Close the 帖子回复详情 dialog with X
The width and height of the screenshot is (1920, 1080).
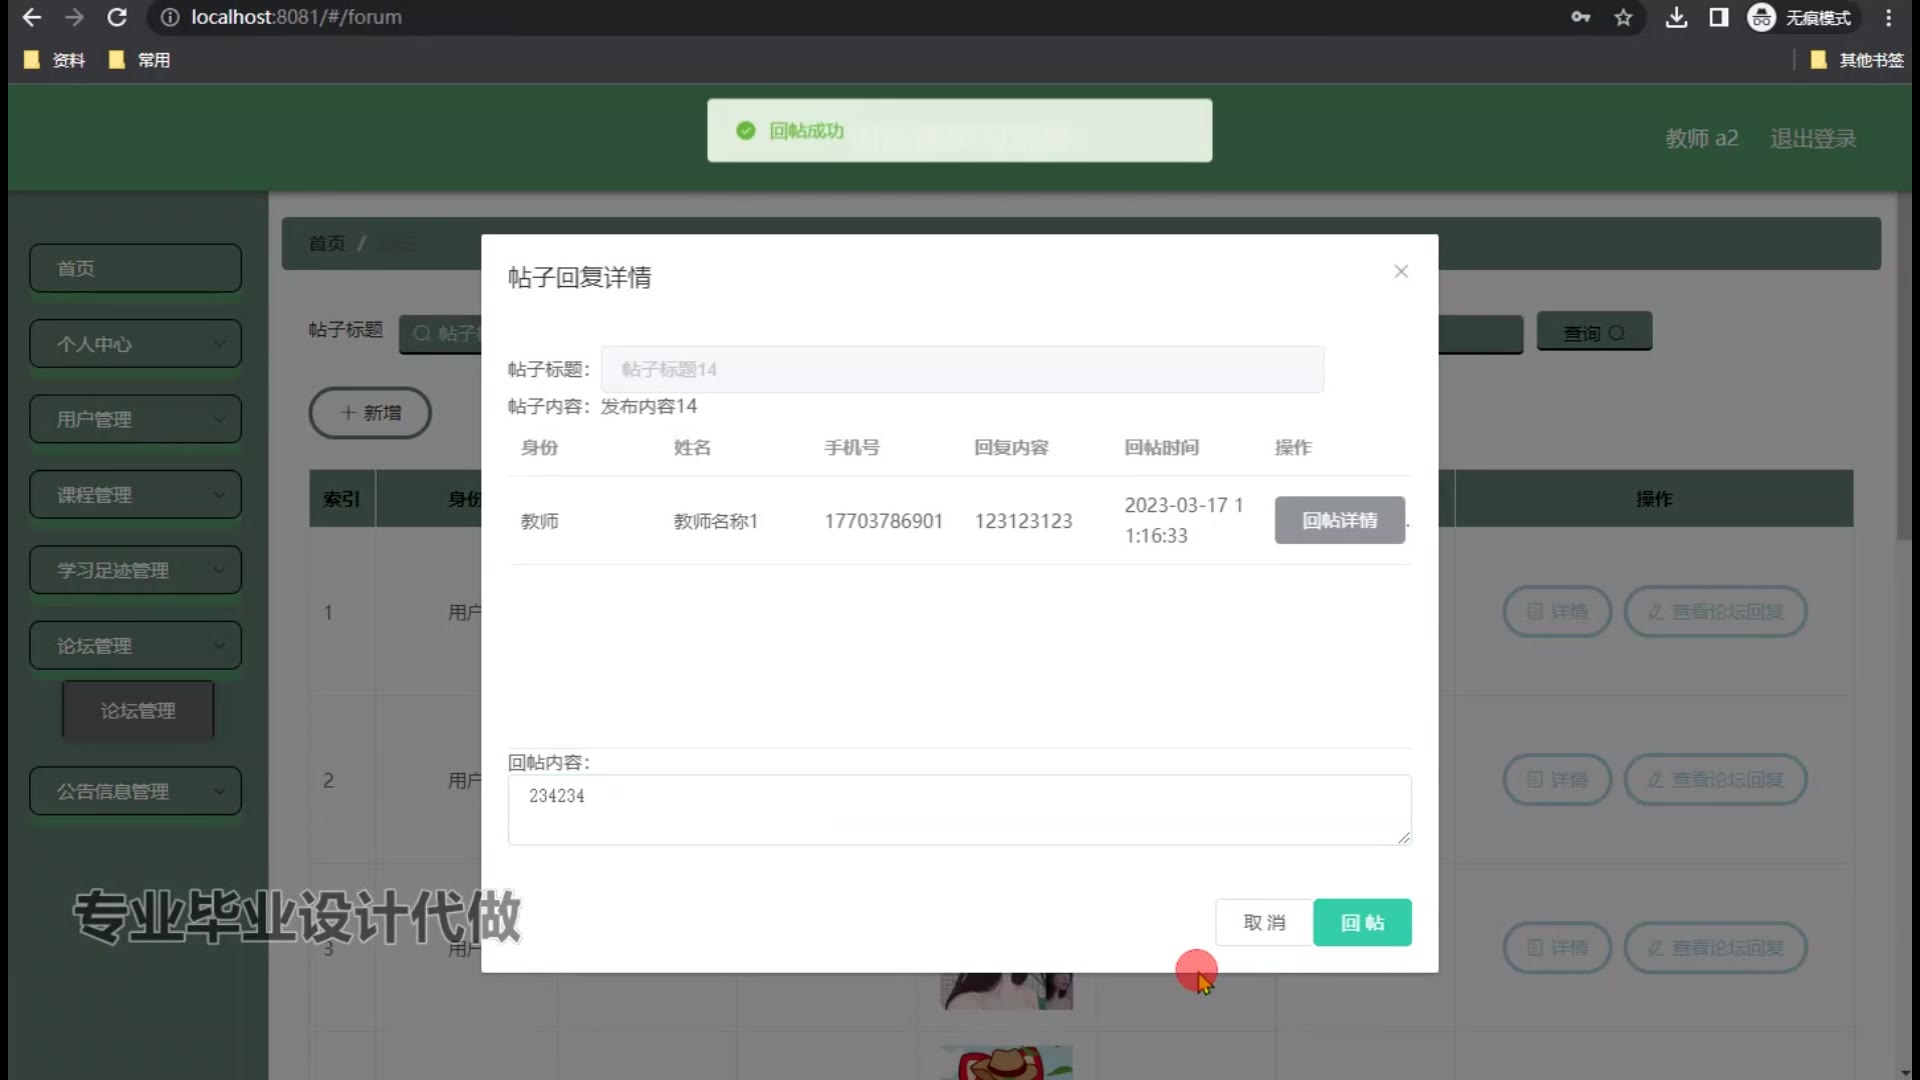coord(1400,271)
